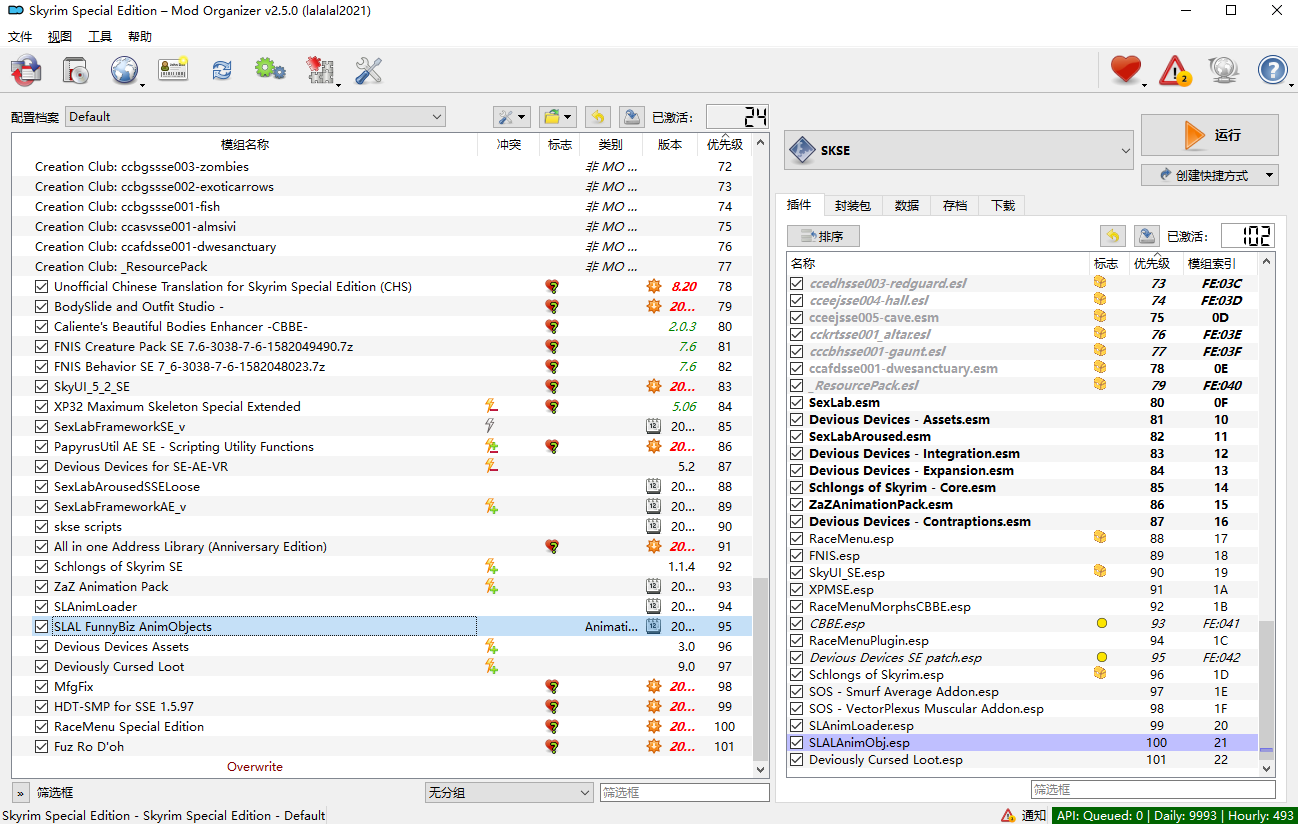Open the 配置档案 profile dropdown
This screenshot has height=824, width=1298.
point(255,117)
